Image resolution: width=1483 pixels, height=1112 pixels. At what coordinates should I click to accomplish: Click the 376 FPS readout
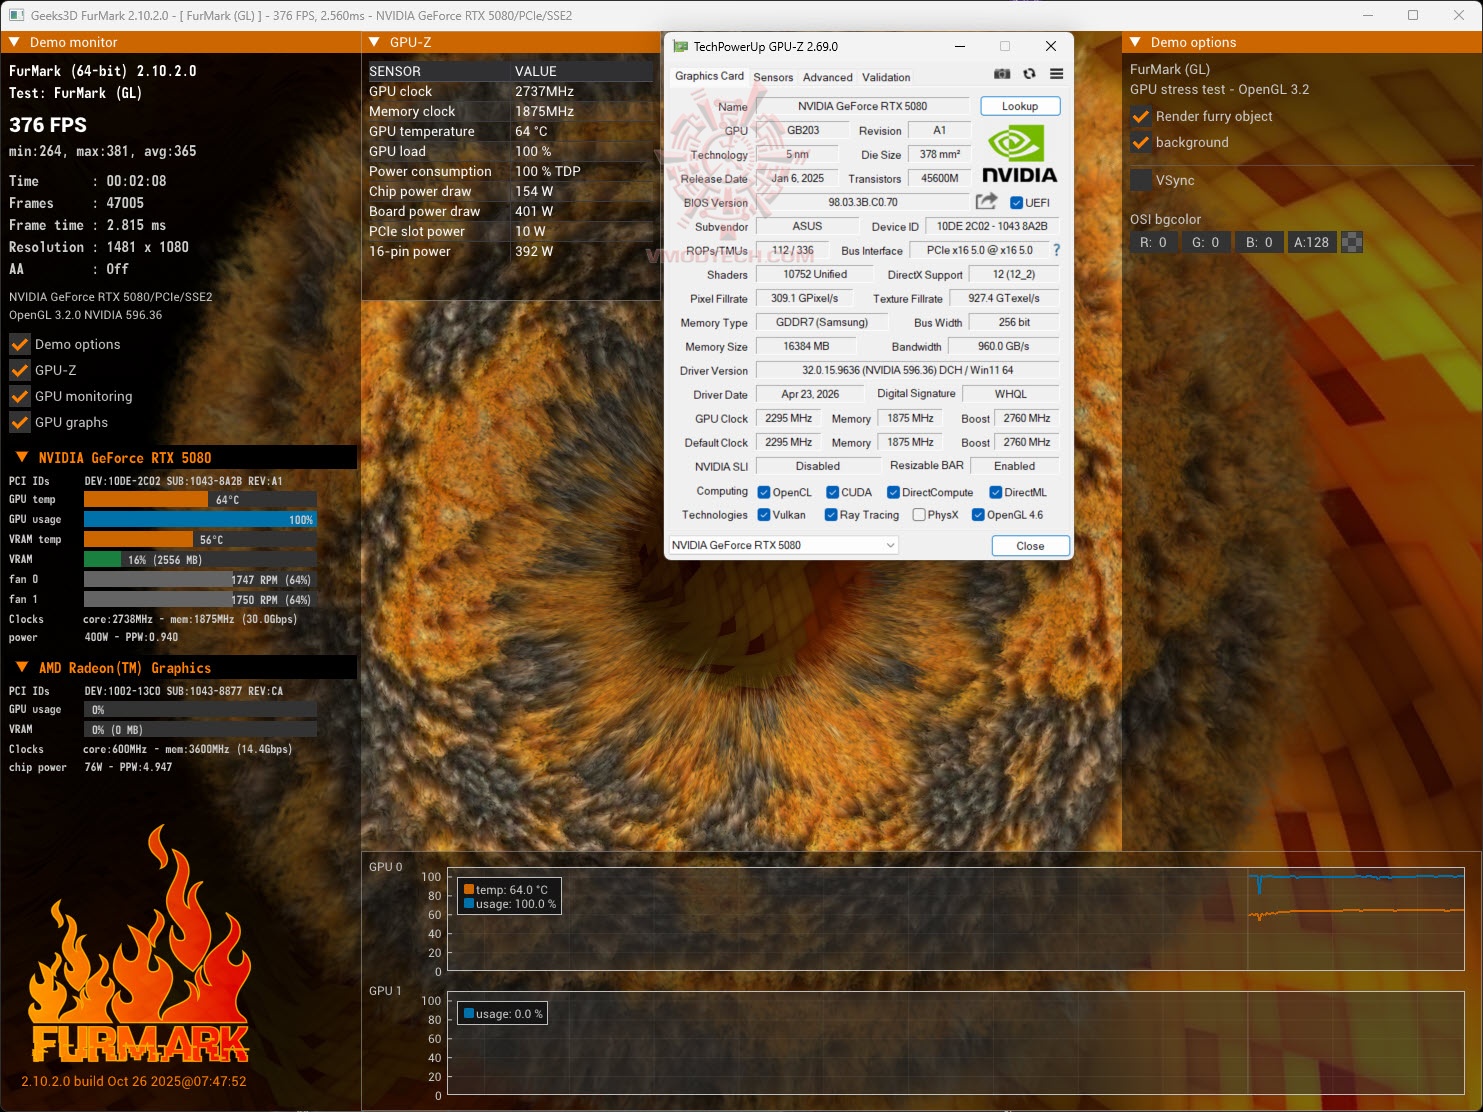pos(48,125)
